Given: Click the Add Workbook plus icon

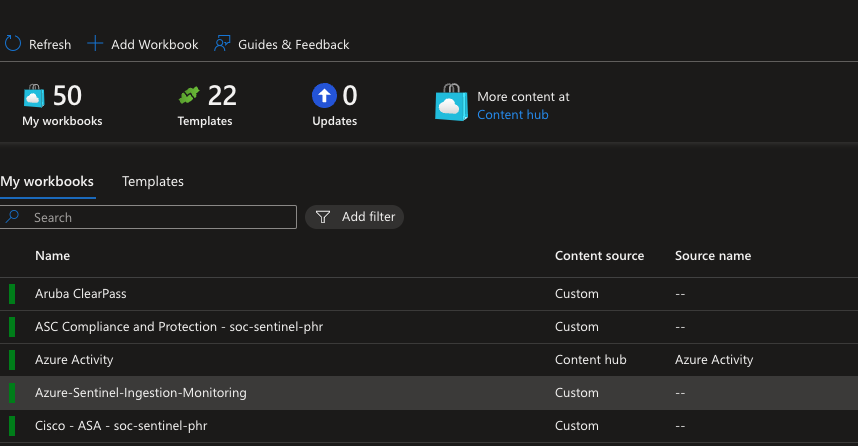Looking at the screenshot, I should [95, 44].
